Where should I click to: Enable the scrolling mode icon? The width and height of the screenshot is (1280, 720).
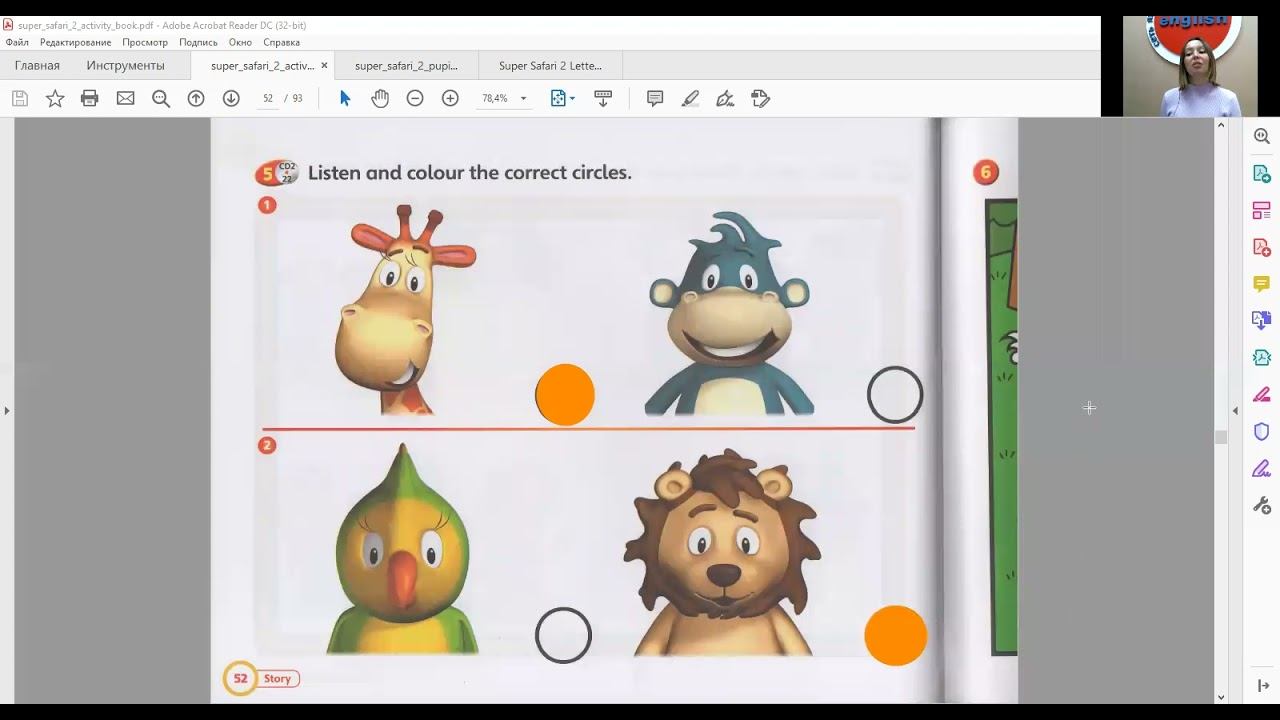(603, 98)
